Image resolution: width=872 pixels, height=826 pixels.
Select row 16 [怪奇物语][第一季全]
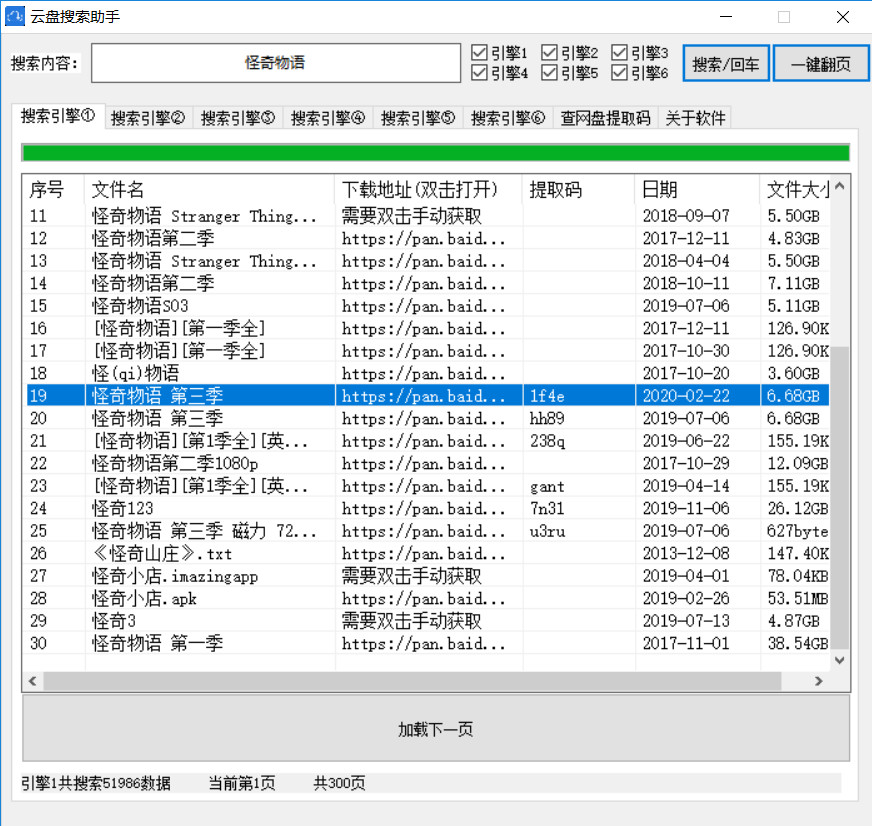click(x=428, y=329)
